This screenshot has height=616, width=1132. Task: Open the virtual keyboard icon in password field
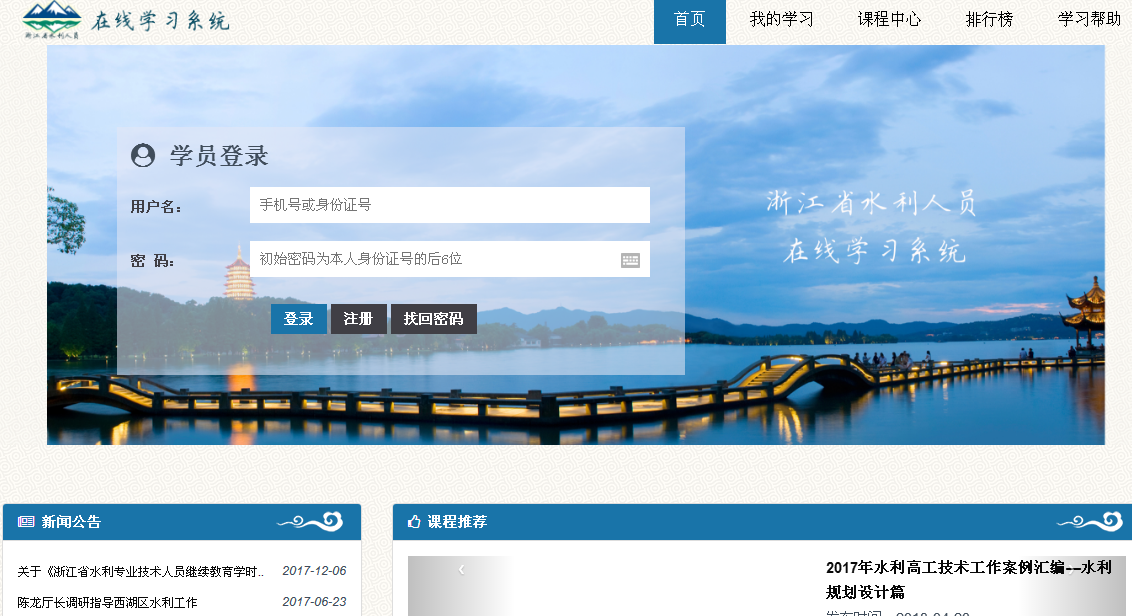(x=630, y=260)
